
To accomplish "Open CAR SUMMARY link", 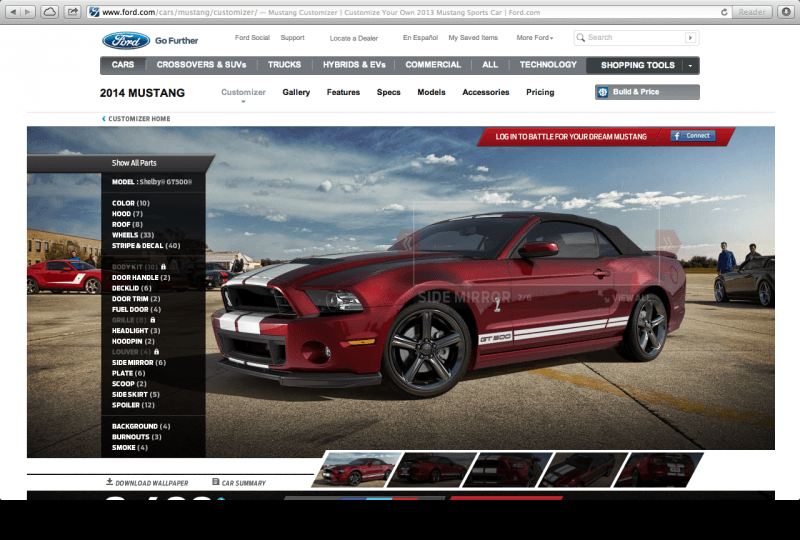I will tap(239, 482).
